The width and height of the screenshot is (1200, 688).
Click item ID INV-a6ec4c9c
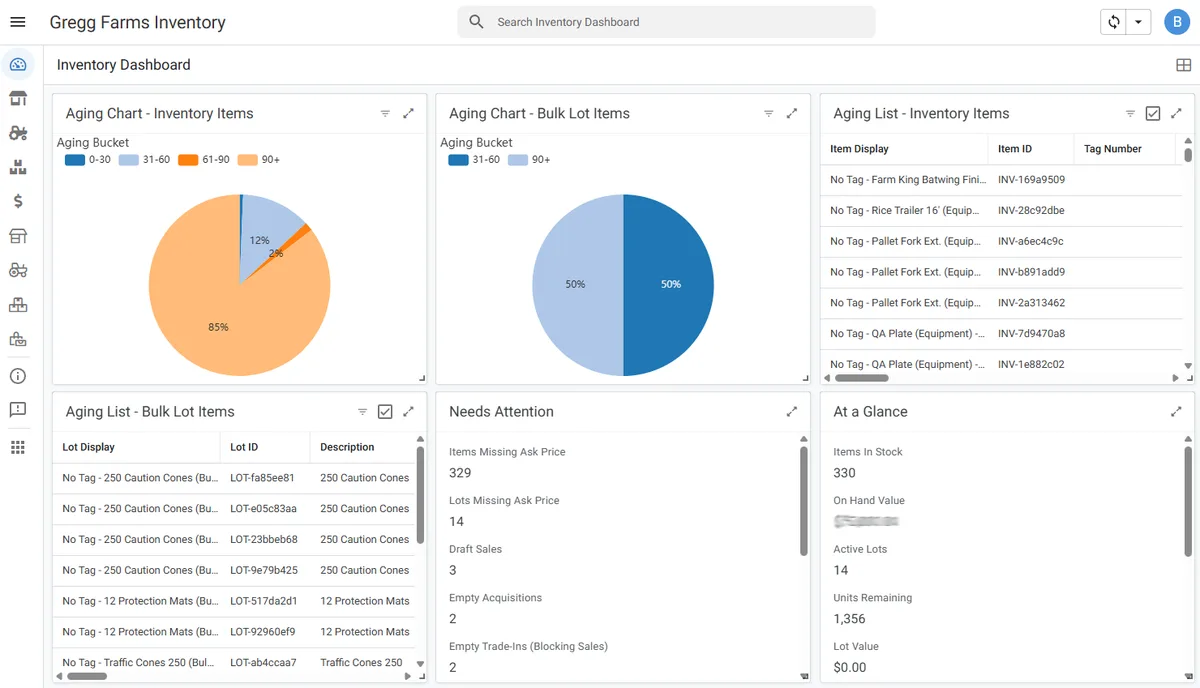[x=1031, y=242]
